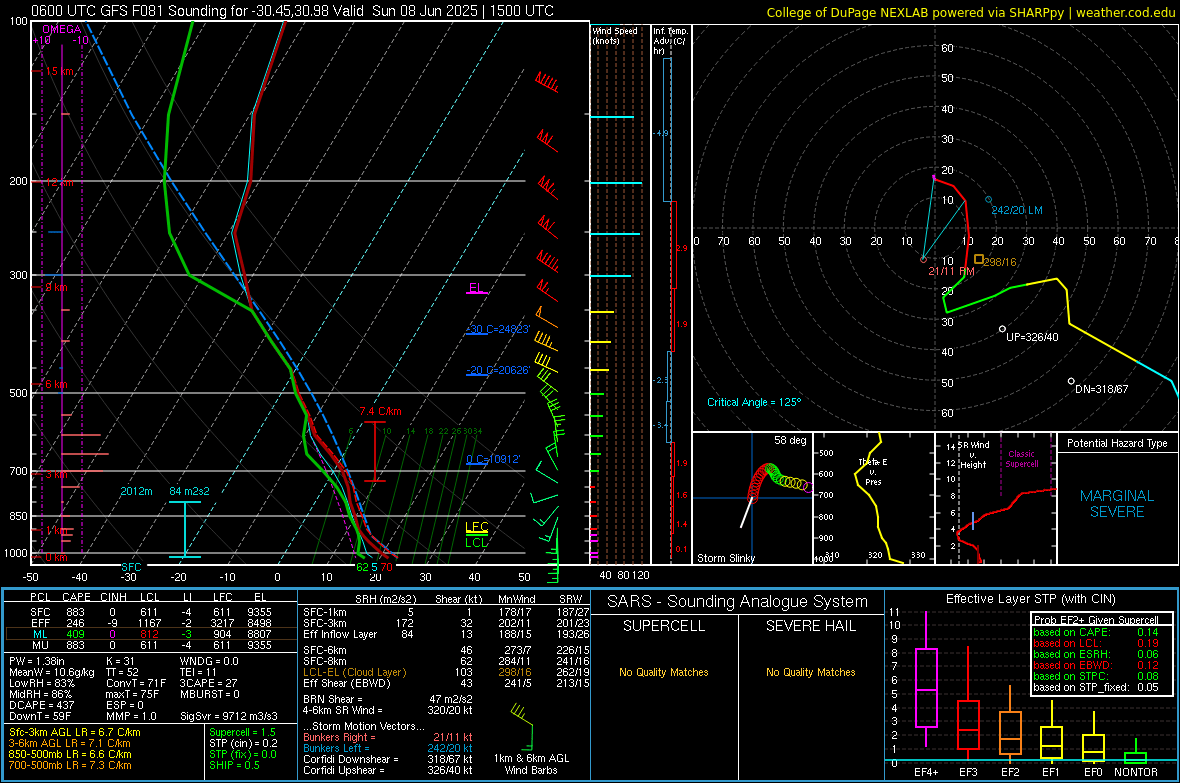This screenshot has height=783, width=1180.
Task: Click the 84 m2s2 helicity label
Action: coord(190,492)
